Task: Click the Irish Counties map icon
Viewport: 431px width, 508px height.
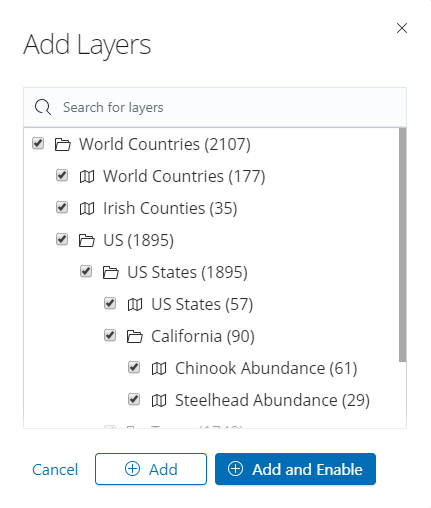Action: coord(87,209)
